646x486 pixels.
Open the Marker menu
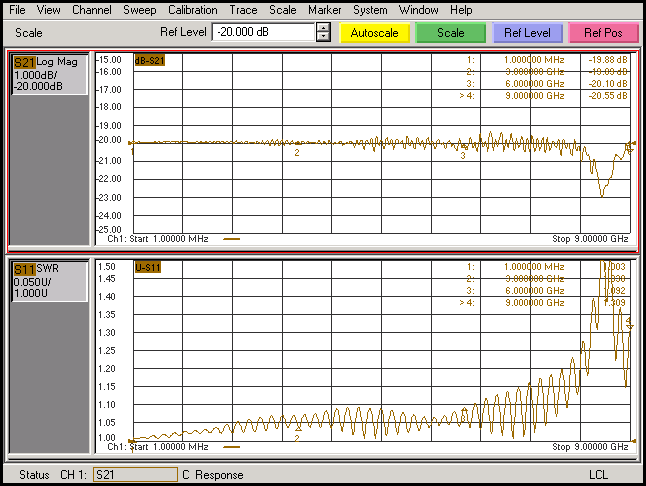coord(325,10)
